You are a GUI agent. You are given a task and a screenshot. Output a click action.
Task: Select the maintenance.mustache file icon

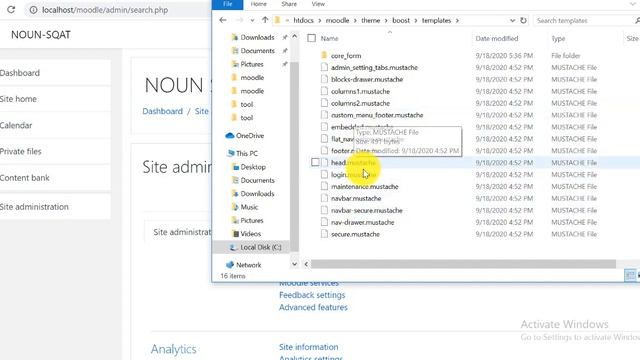pyautogui.click(x=324, y=186)
